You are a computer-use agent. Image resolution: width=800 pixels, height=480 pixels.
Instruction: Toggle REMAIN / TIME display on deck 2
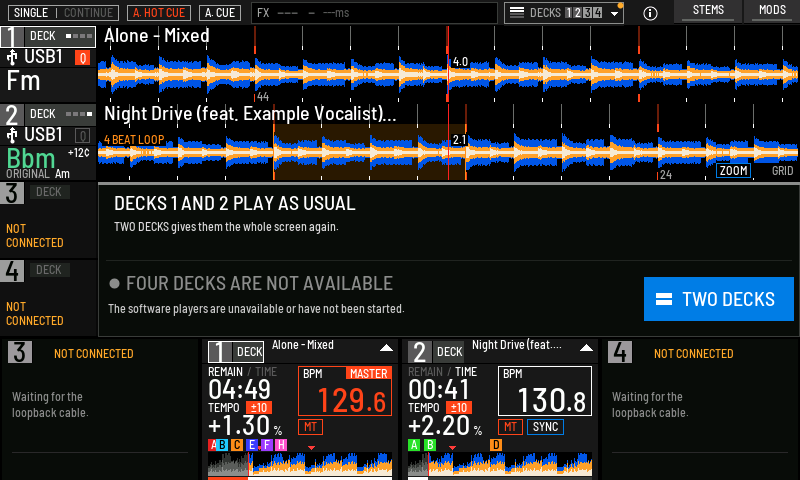(442, 372)
